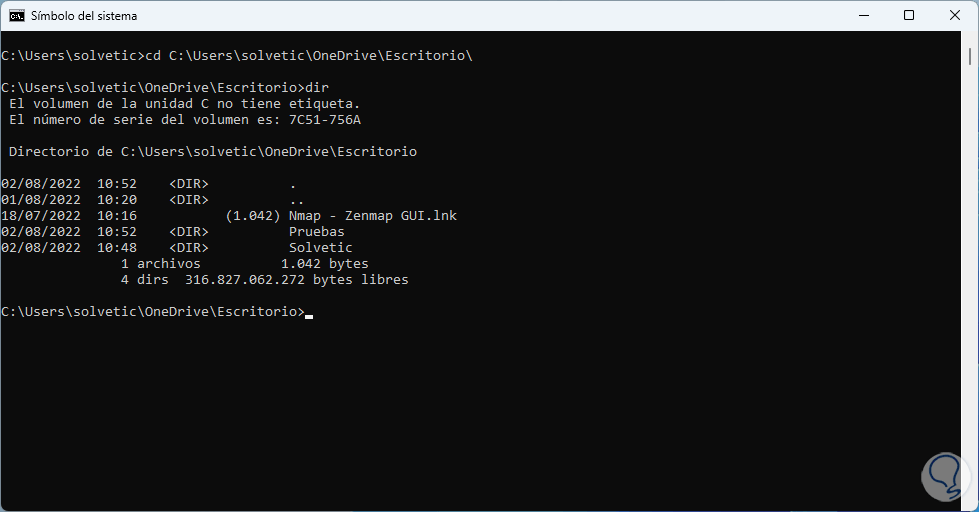Click the '316.827.062.272 bytes libres' text
This screenshot has width=979, height=512.
296,280
